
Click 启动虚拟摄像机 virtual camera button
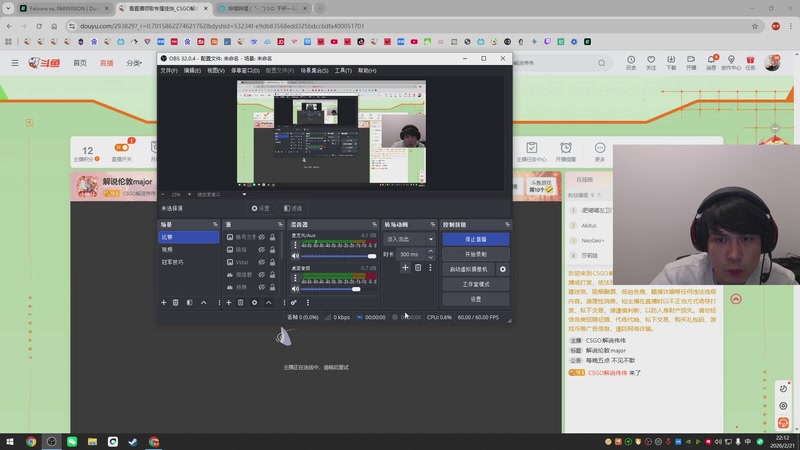pos(468,269)
